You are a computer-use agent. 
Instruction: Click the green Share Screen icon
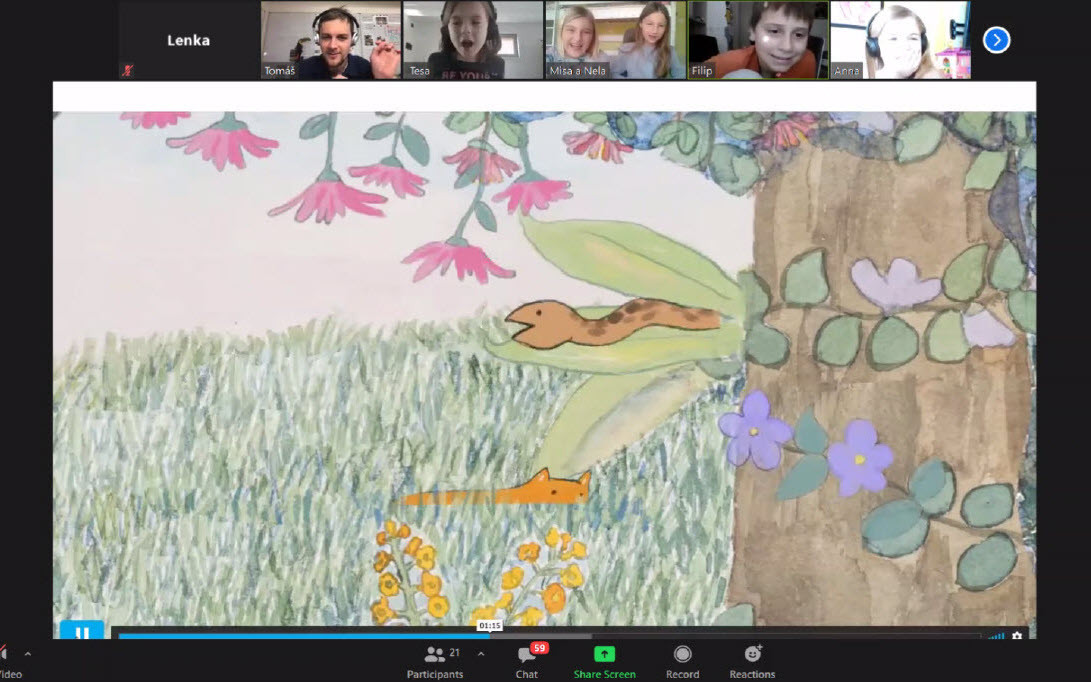point(604,654)
